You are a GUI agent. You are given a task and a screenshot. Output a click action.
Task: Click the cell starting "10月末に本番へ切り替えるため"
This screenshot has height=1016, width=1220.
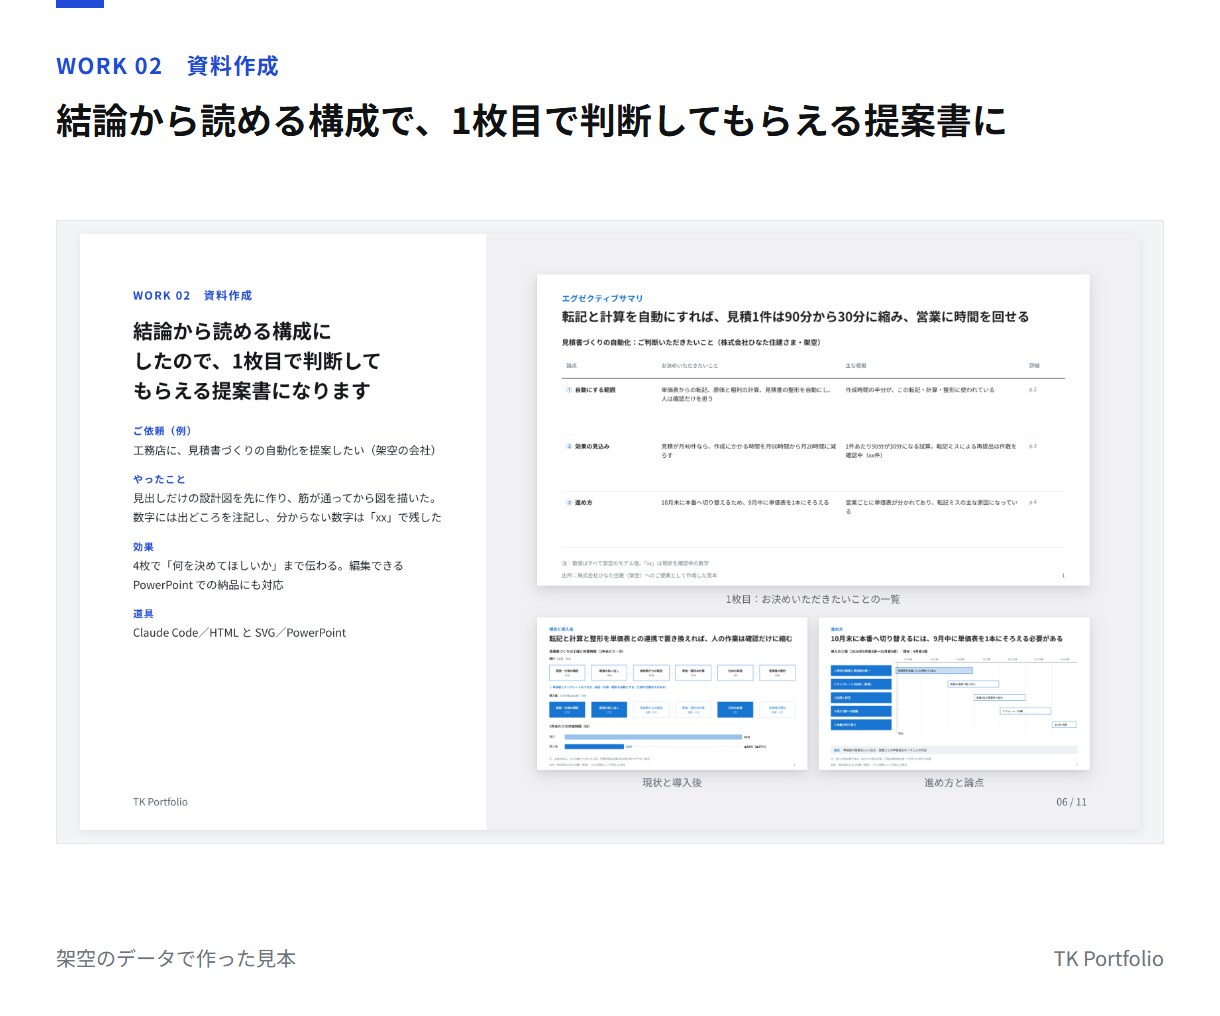coord(744,503)
